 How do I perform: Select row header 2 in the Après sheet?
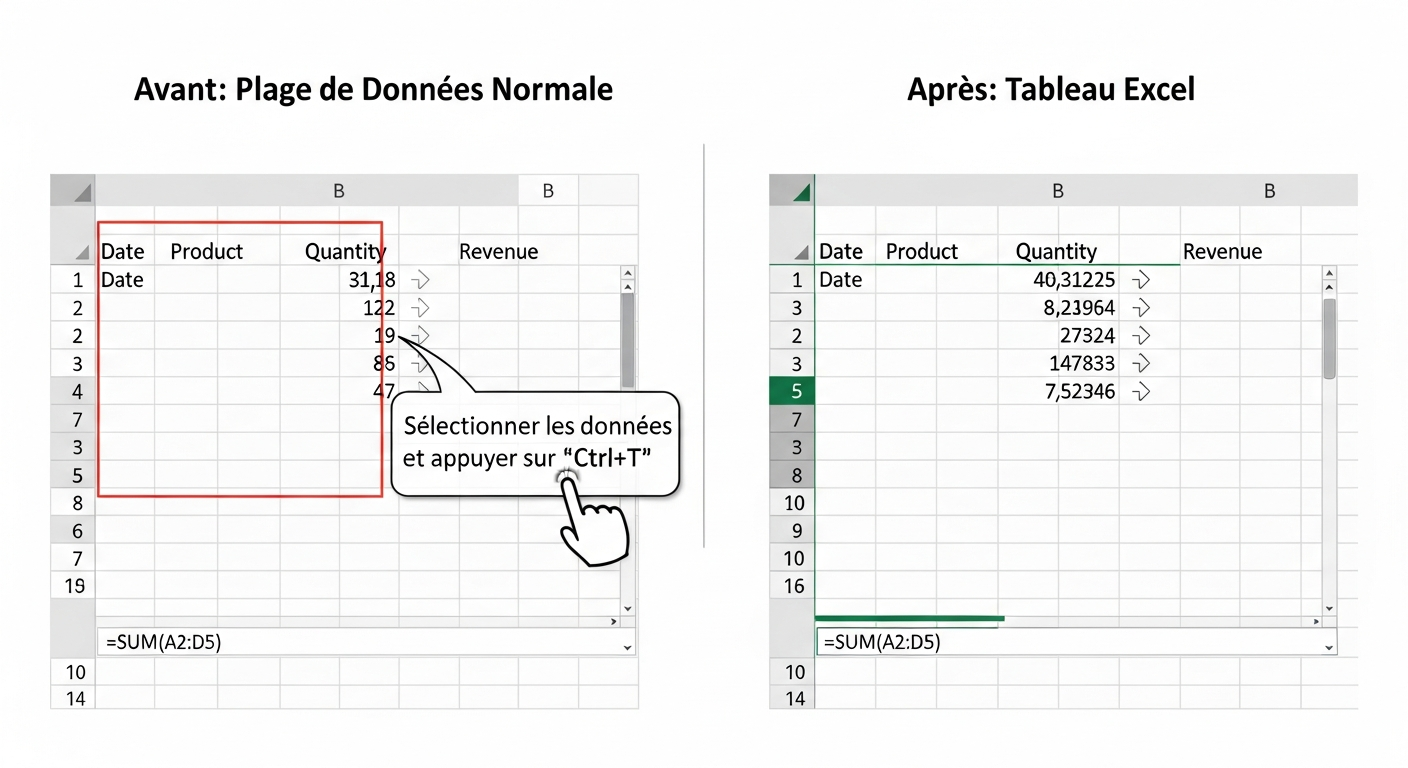[792, 336]
